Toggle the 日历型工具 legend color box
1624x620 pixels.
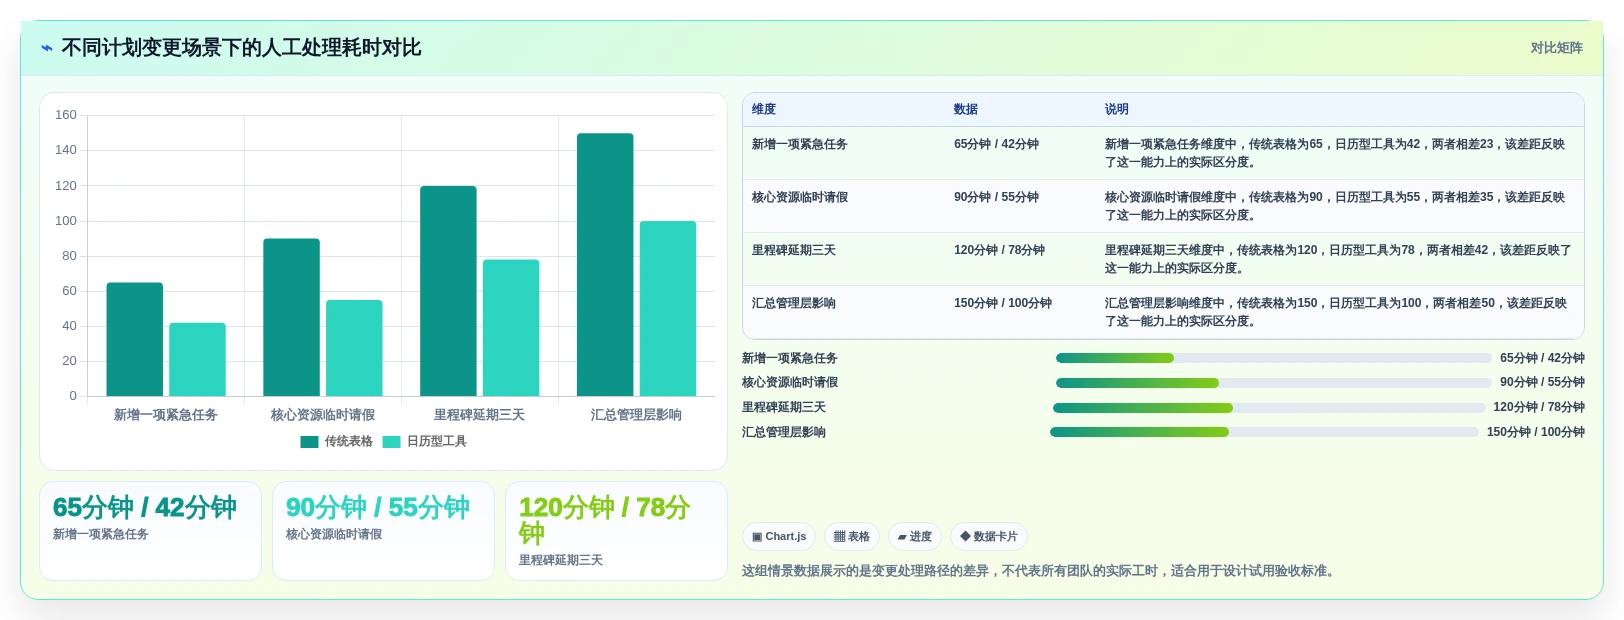pyautogui.click(x=391, y=442)
